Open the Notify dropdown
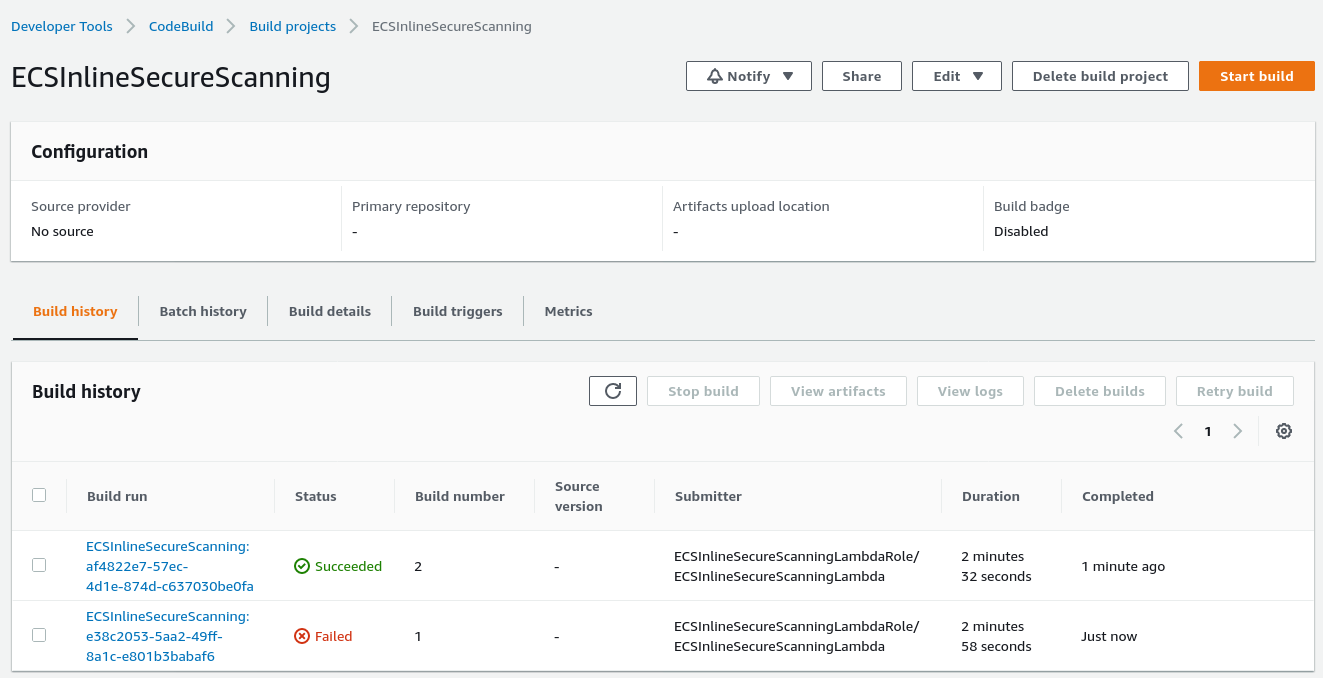Viewport: 1323px width, 678px height. pos(749,76)
